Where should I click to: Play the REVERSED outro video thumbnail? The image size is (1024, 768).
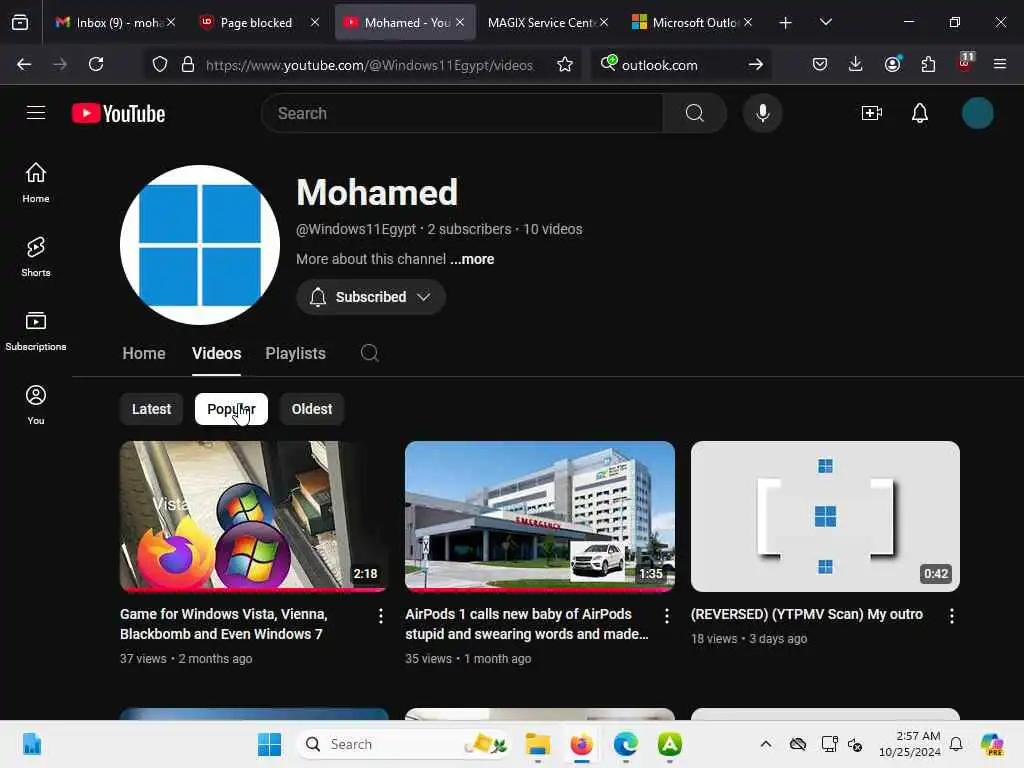825,517
